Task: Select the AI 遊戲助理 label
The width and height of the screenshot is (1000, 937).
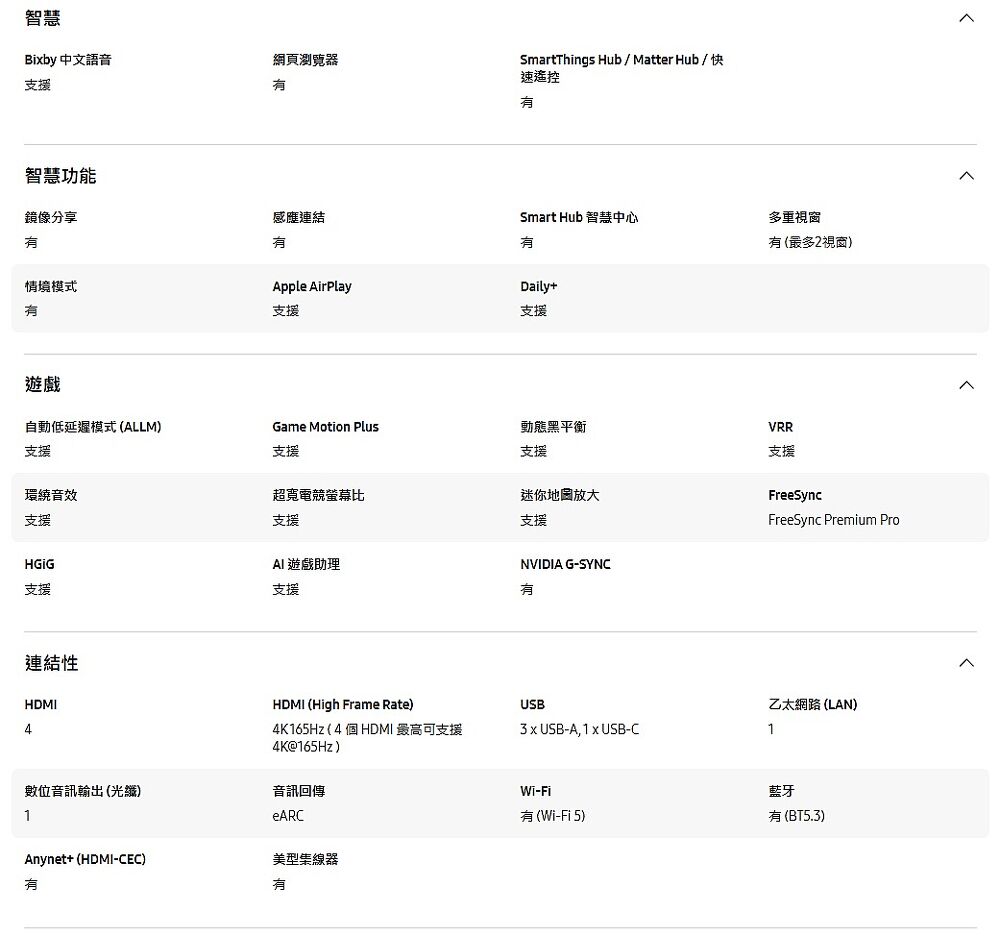Action: coord(306,564)
